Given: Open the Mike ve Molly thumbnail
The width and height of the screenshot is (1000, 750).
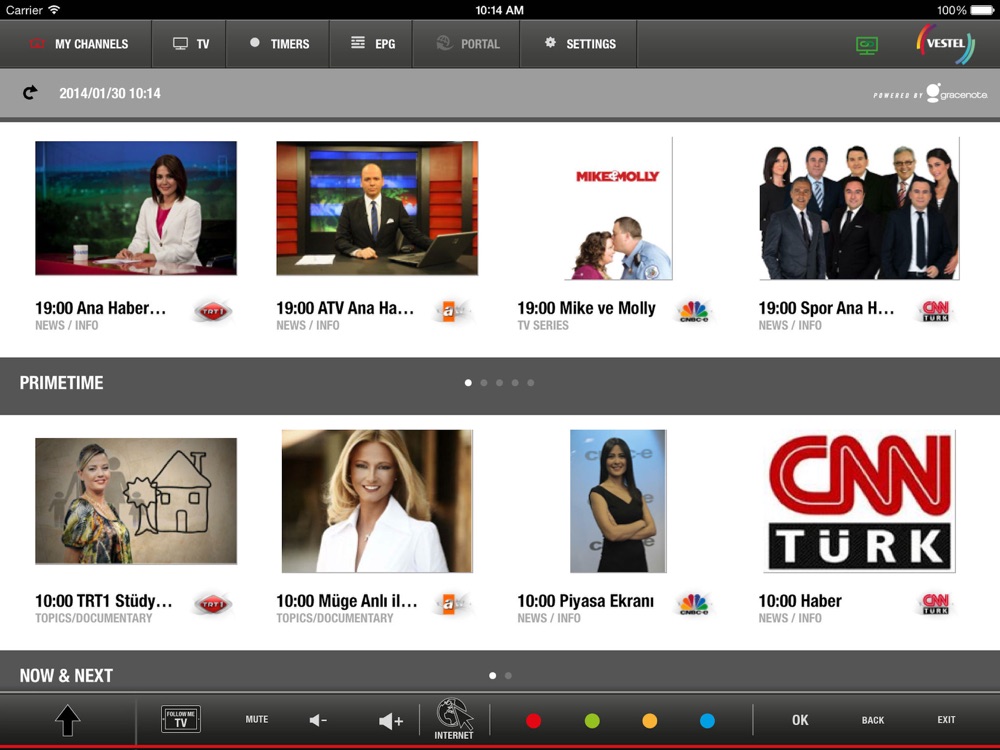Looking at the screenshot, I should click(x=618, y=208).
